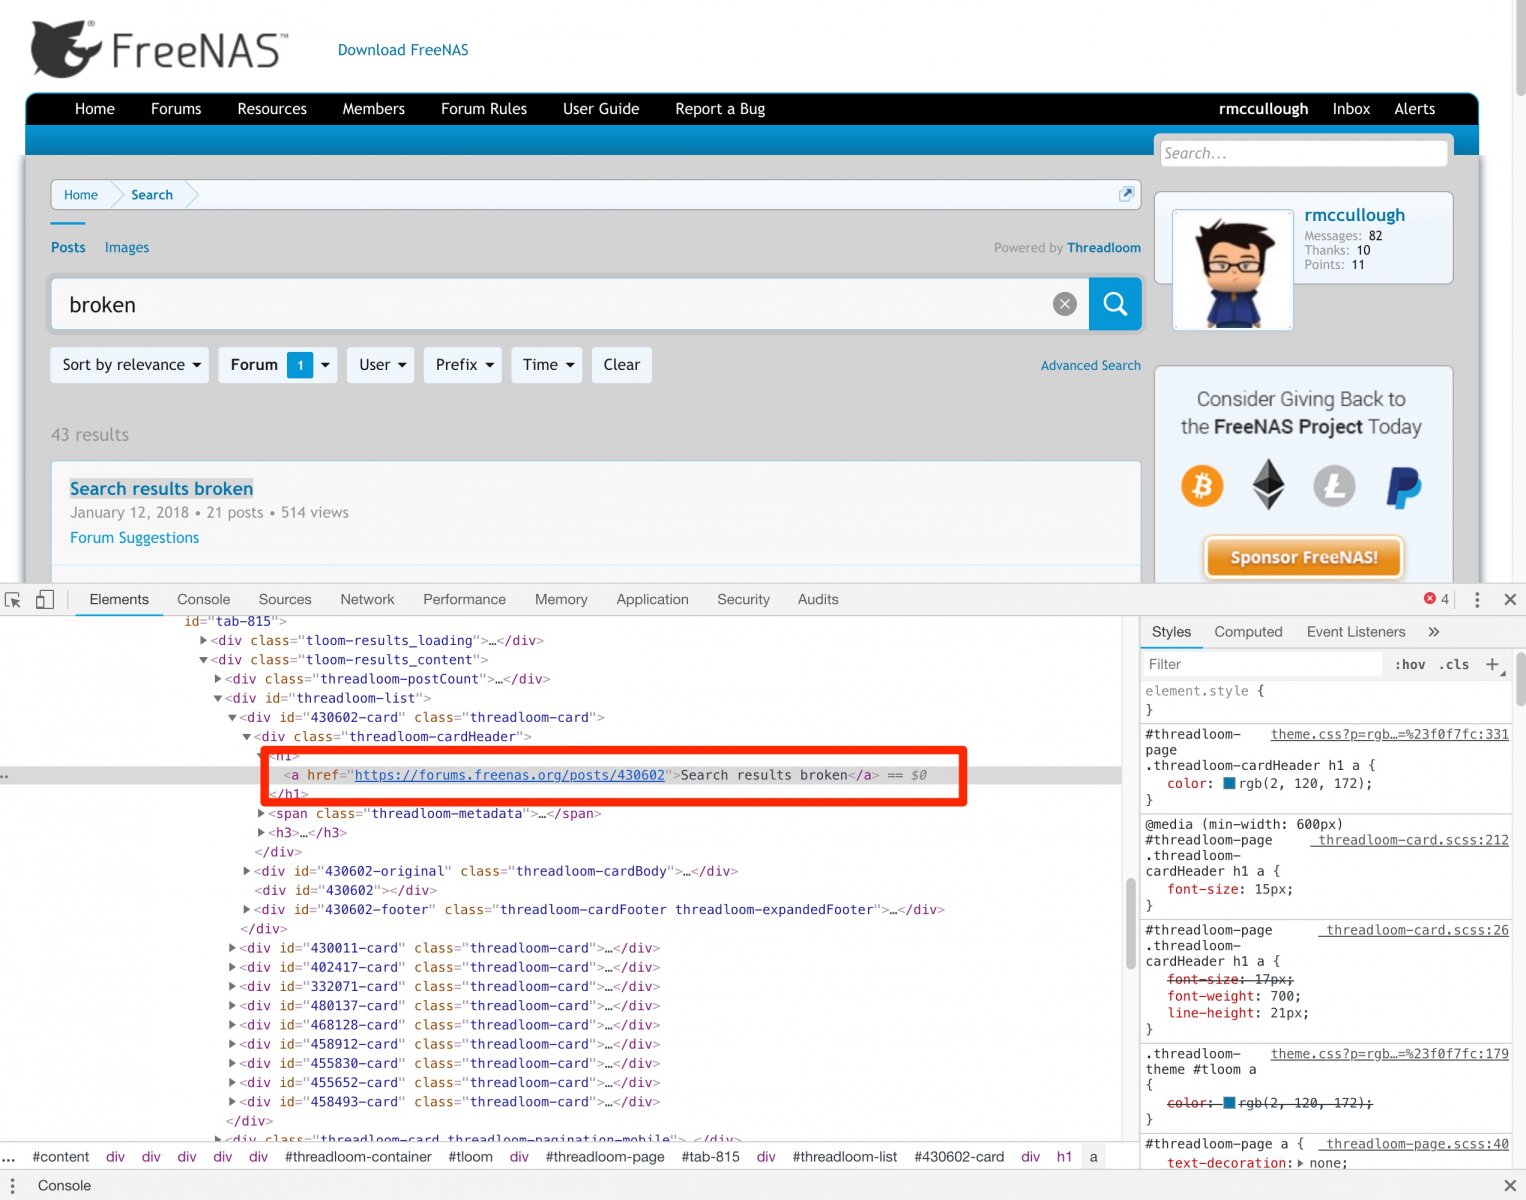The height and width of the screenshot is (1200, 1526).
Task: Open the Resources nav menu
Action: coord(272,109)
